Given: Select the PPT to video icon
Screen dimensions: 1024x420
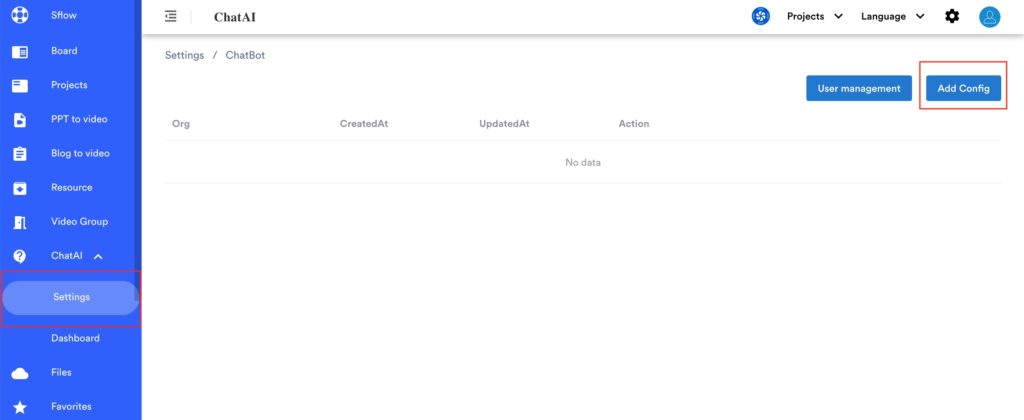Looking at the screenshot, I should coord(20,120).
